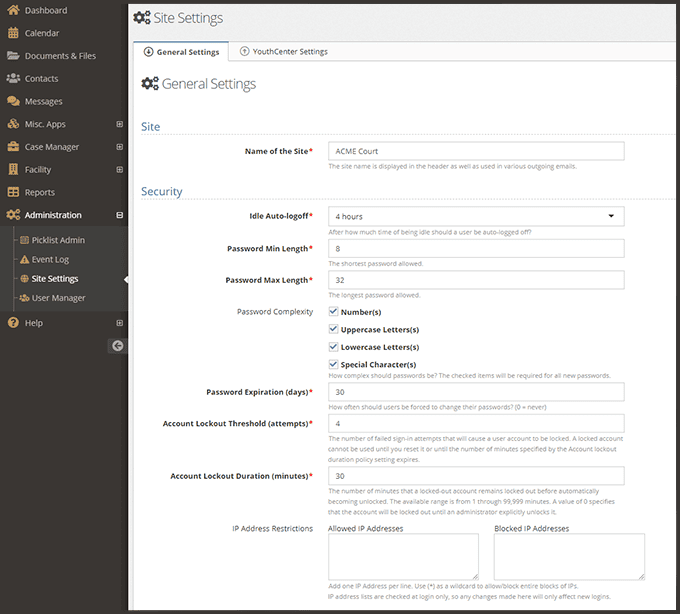Click the User Manager users icon

pos(25,298)
